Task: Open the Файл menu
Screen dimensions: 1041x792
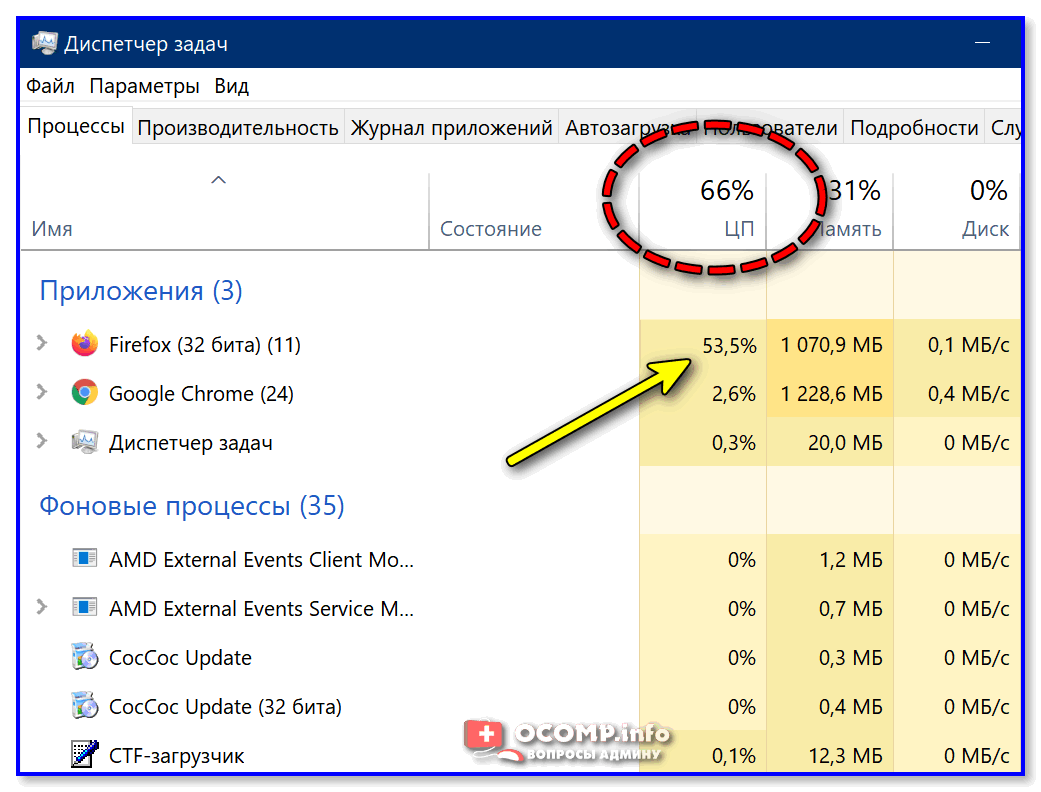Action: click(x=51, y=86)
